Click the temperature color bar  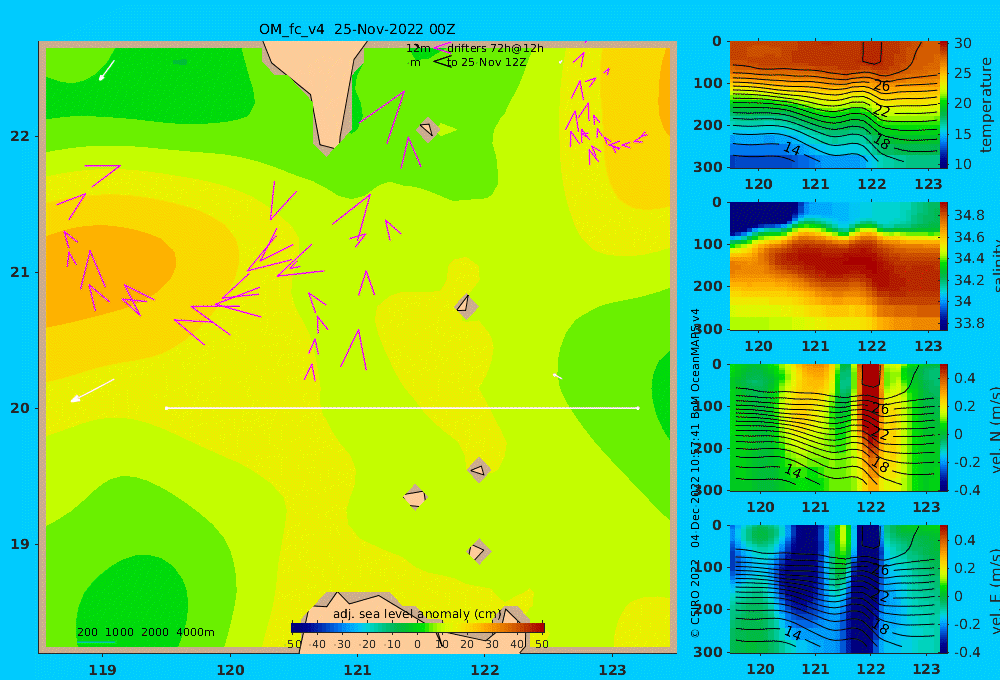(x=944, y=105)
